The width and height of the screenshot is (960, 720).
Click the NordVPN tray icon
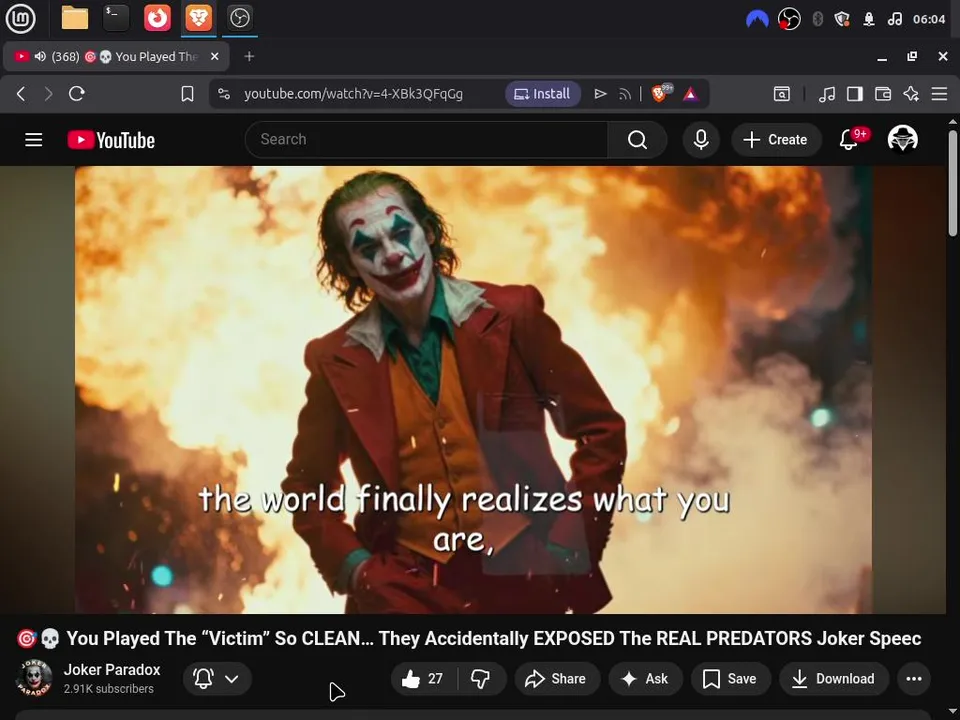point(757,19)
